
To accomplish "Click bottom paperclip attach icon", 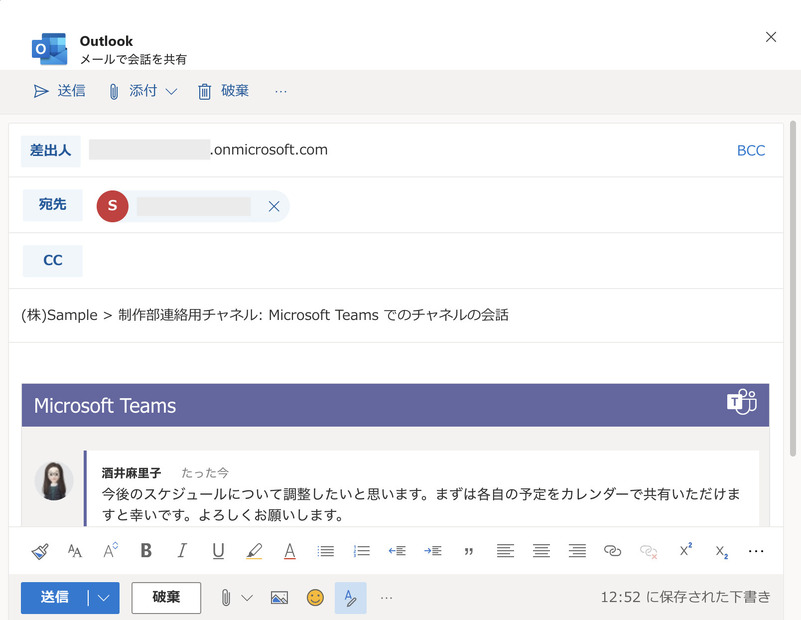I will [x=226, y=598].
